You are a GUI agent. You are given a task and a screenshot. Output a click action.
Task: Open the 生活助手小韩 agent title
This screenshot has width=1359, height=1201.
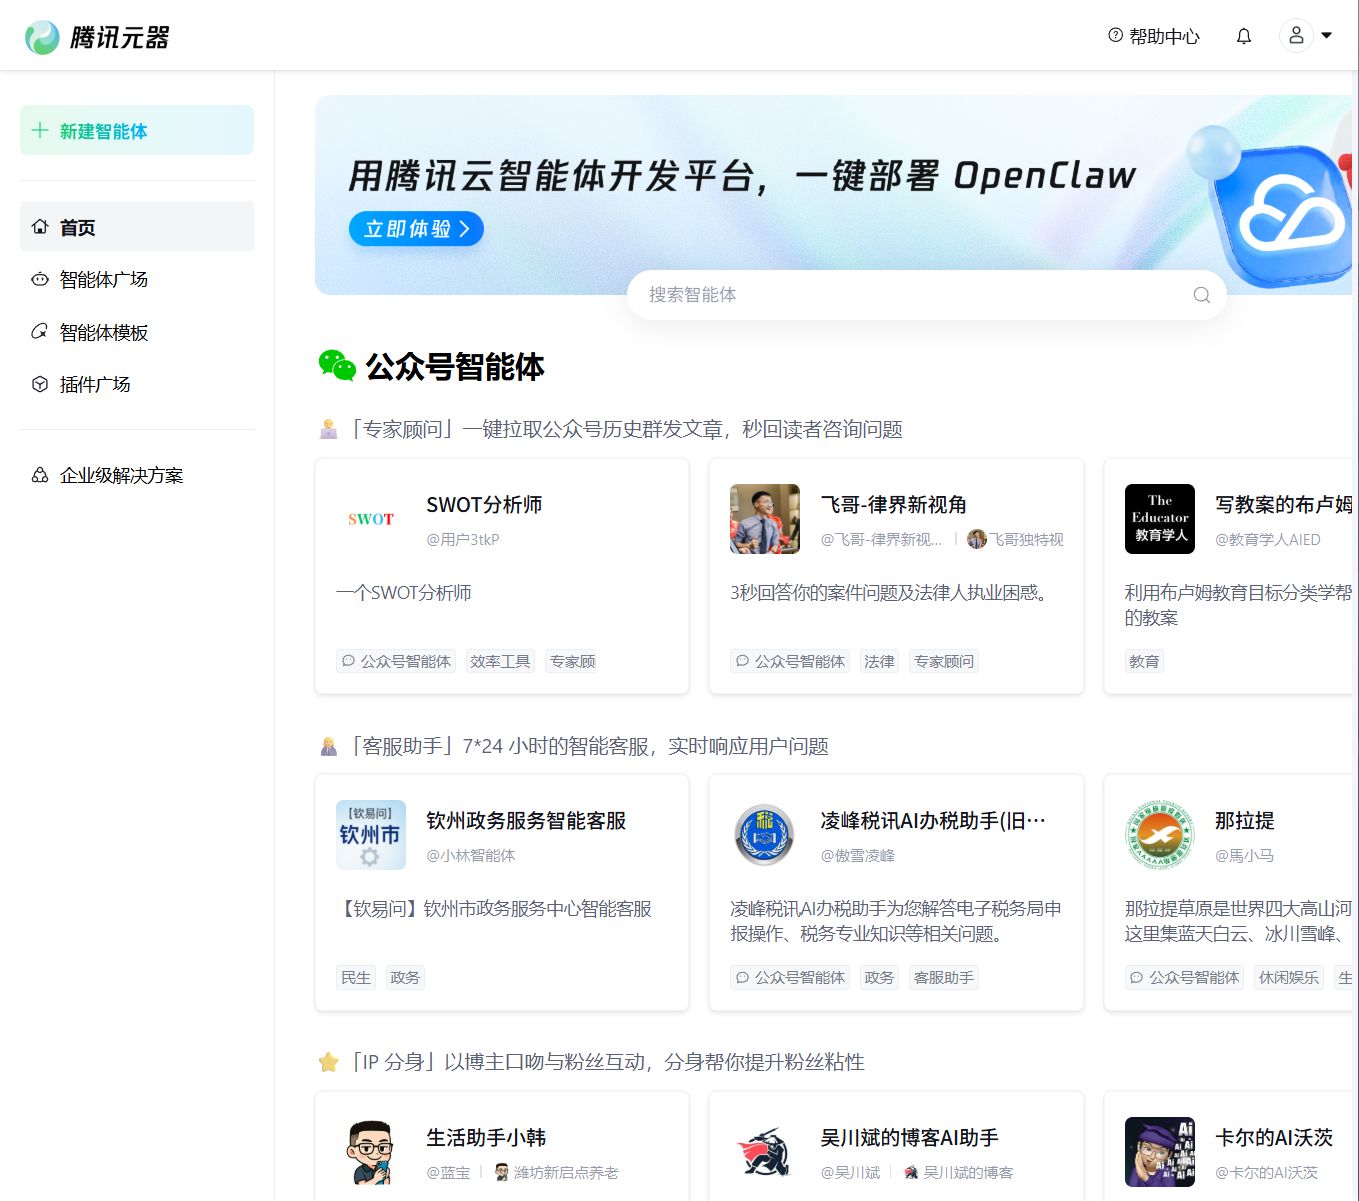click(x=486, y=1138)
